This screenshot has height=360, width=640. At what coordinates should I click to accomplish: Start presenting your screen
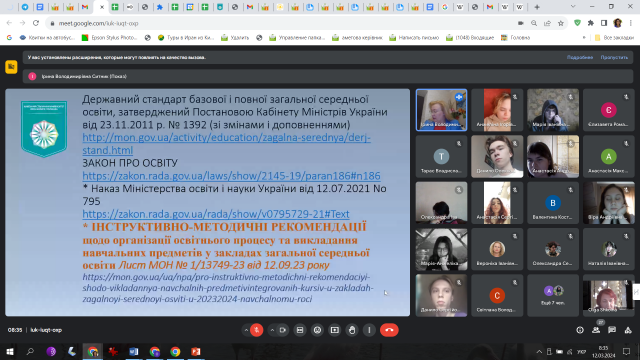(335, 330)
